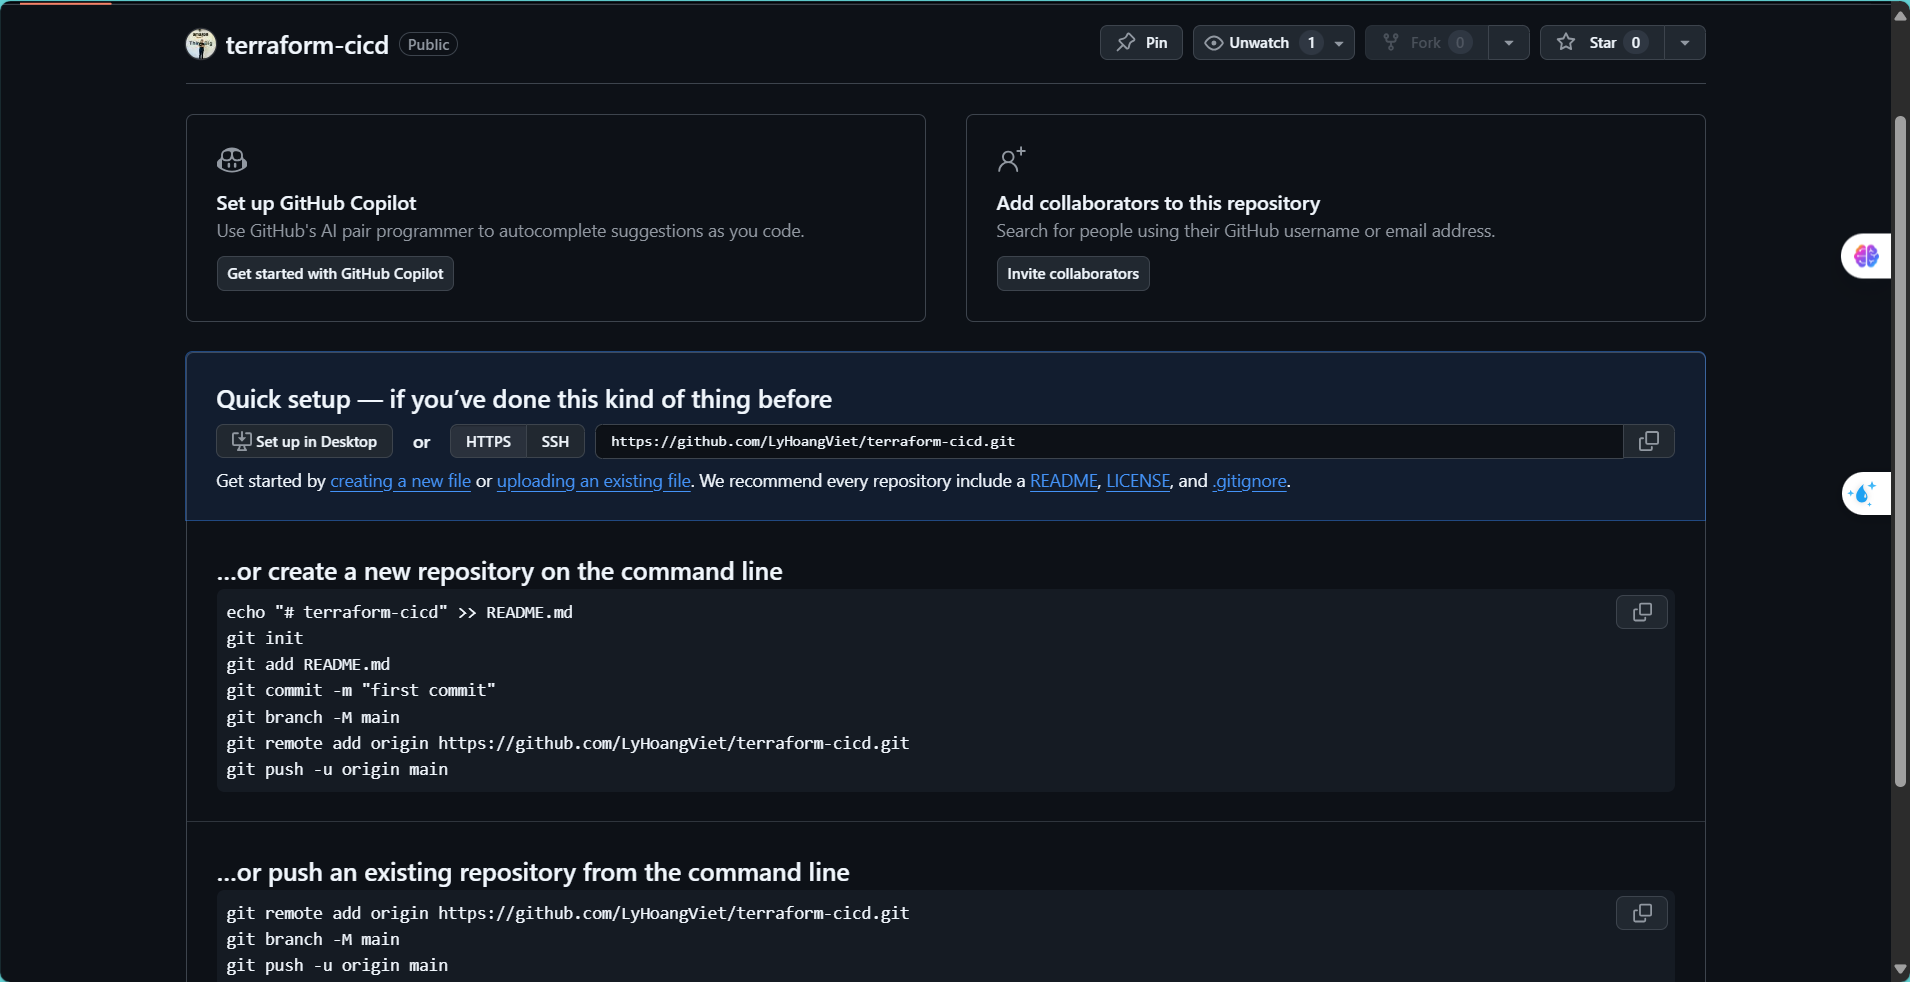Click the repository clone URL field

coord(1109,442)
